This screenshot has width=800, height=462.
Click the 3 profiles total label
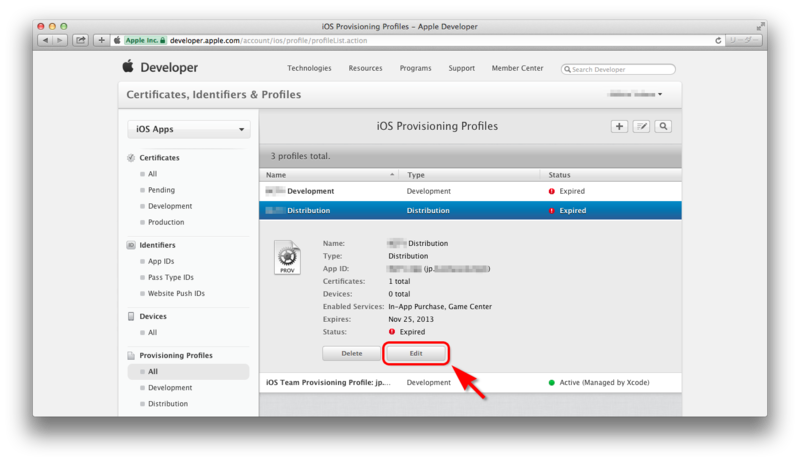pyautogui.click(x=300, y=156)
